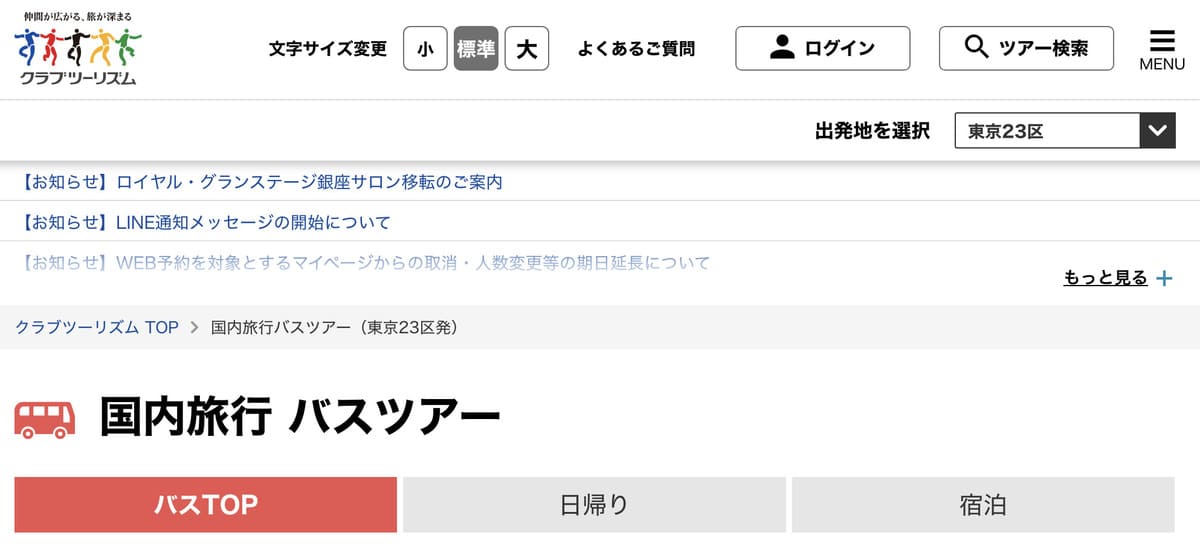Select the バスTOP tab
The width and height of the screenshot is (1200, 547).
tap(205, 505)
